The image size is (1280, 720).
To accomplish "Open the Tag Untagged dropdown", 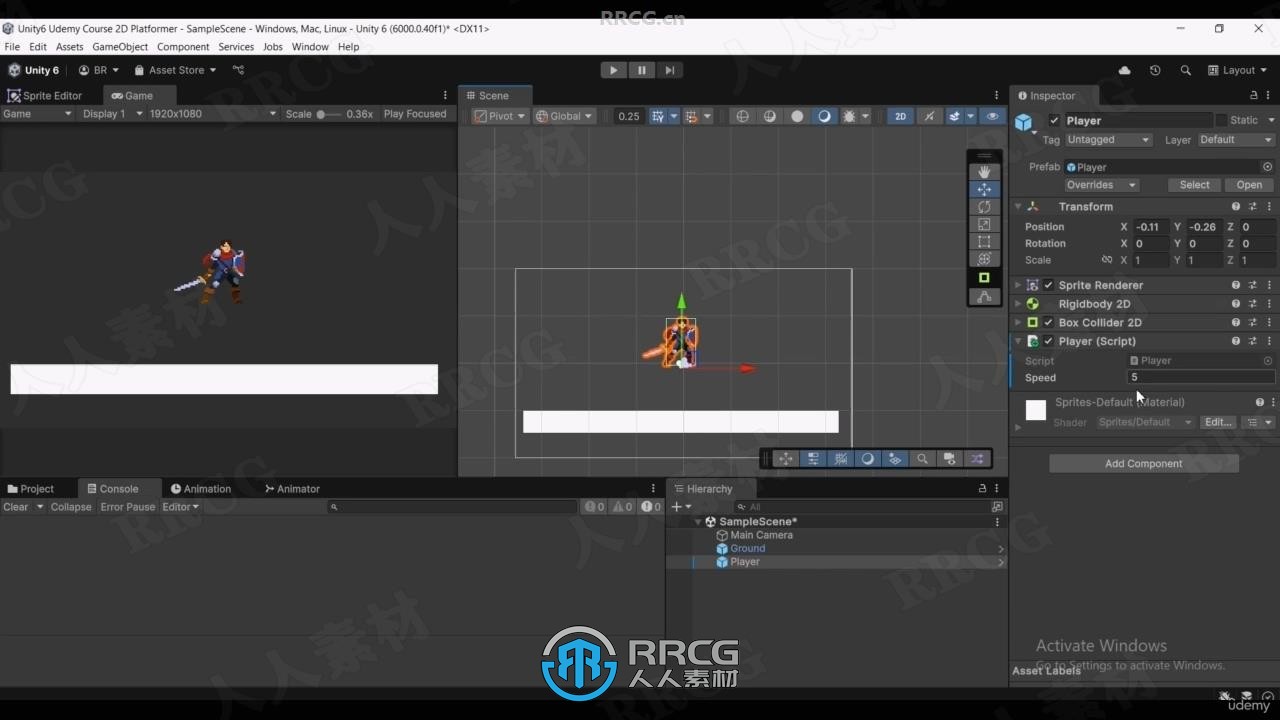I will click(x=1108, y=140).
